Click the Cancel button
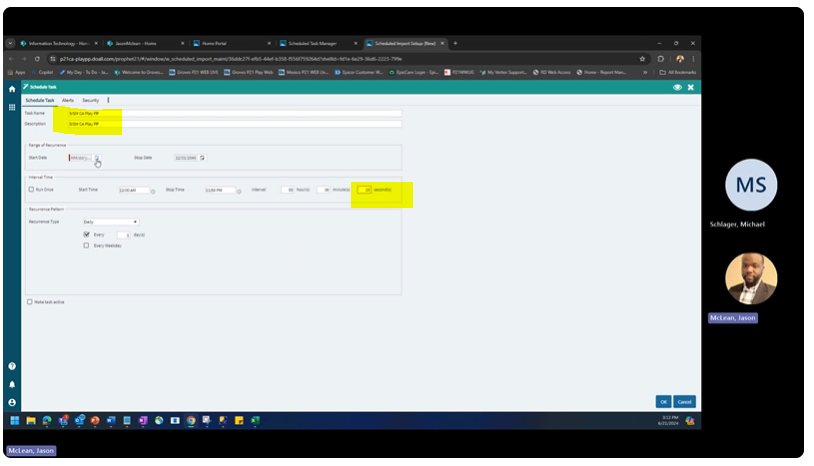Image resolution: width=814 pixels, height=466 pixels. (684, 401)
